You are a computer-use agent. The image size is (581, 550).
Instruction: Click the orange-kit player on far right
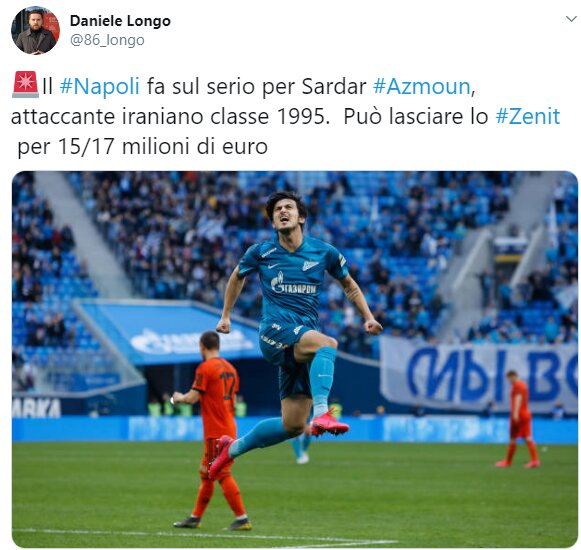pyautogui.click(x=519, y=419)
